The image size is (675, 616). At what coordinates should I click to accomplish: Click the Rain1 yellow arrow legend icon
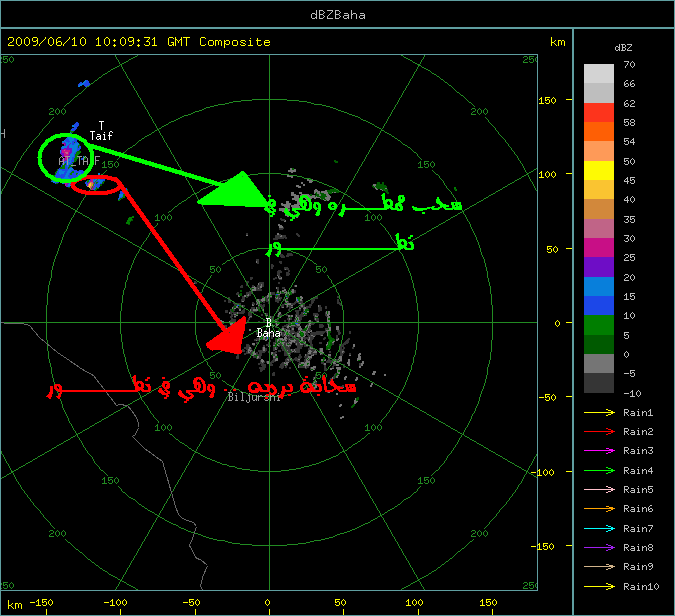pos(599,412)
